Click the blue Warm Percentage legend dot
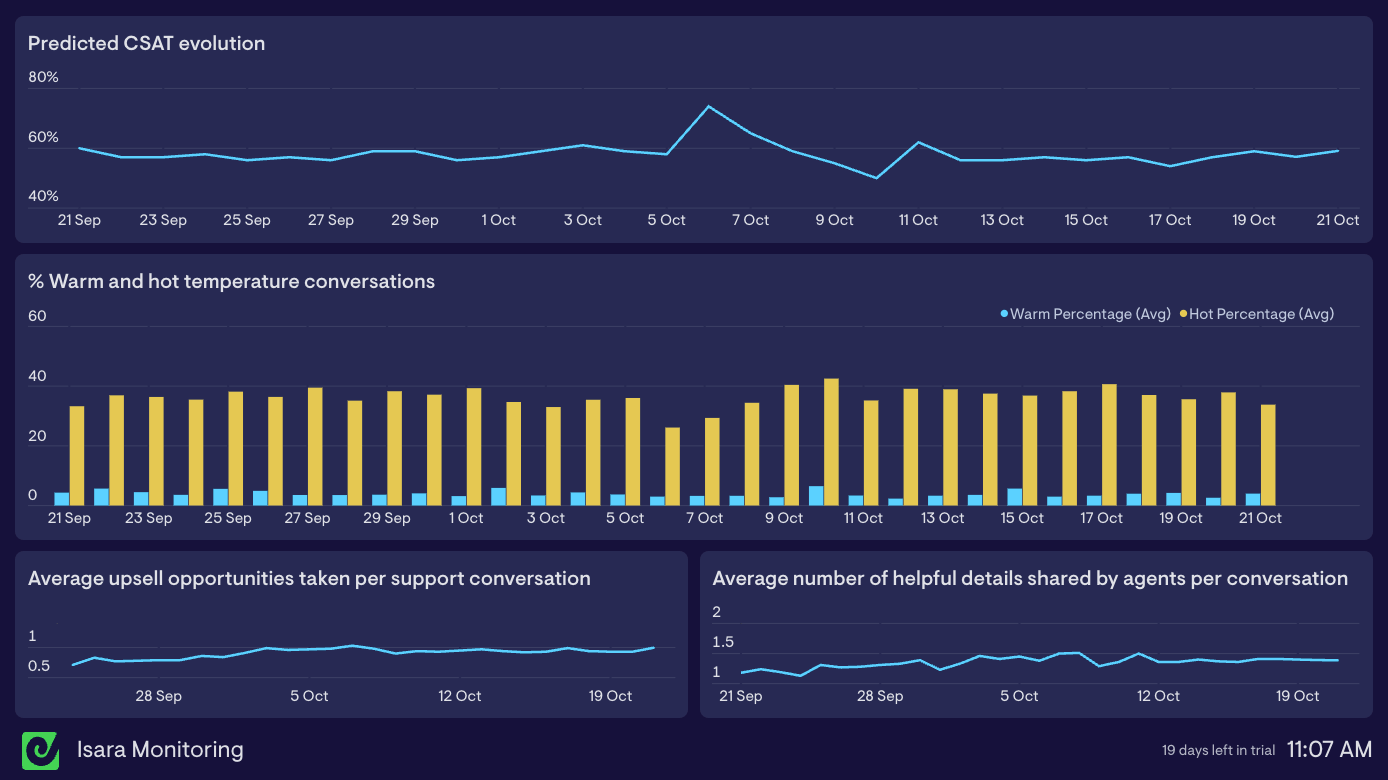 [x=1004, y=313]
